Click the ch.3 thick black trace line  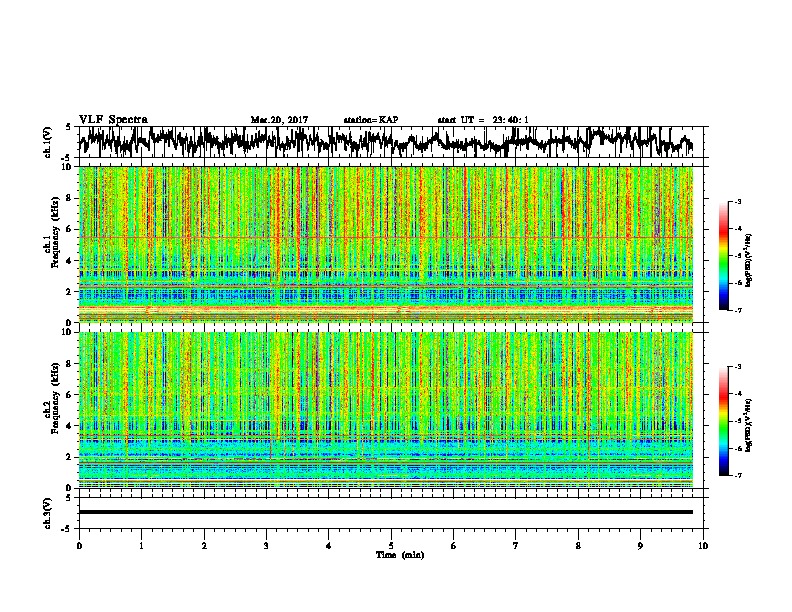coord(386,512)
